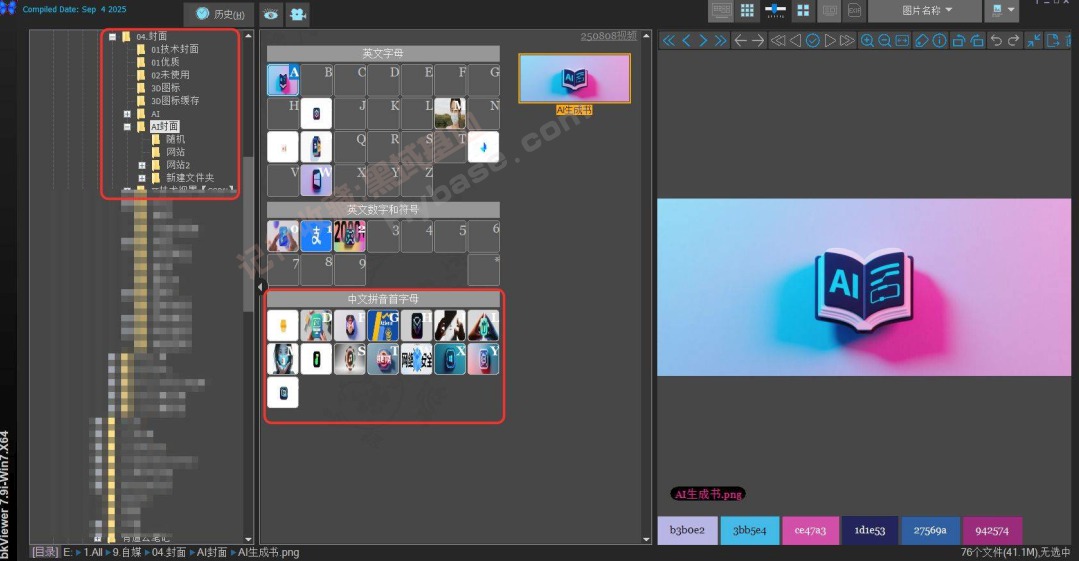The height and width of the screenshot is (561, 1079).
Task: Zoom in with the magnifier plus icon
Action: pyautogui.click(x=867, y=41)
